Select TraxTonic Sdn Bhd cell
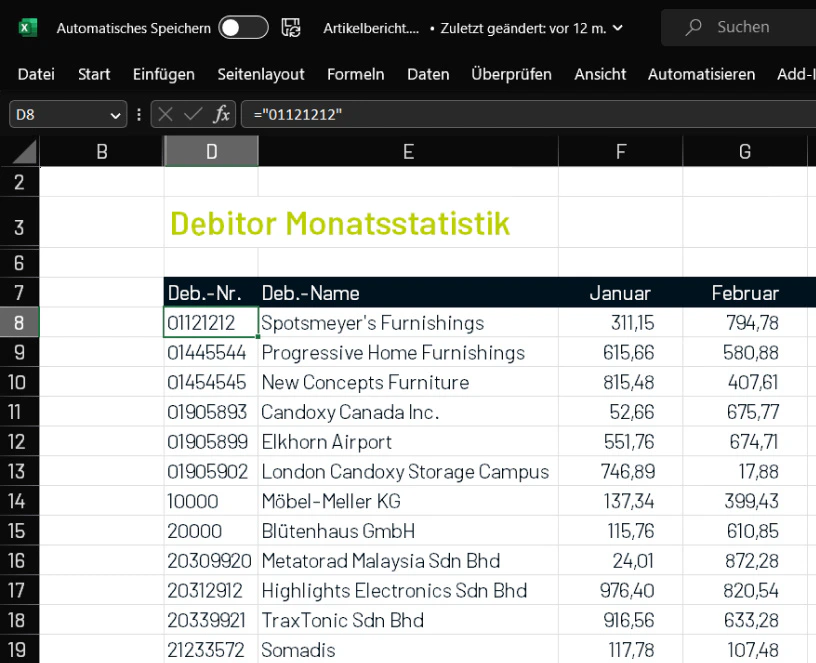The height and width of the screenshot is (663, 816). tap(409, 620)
